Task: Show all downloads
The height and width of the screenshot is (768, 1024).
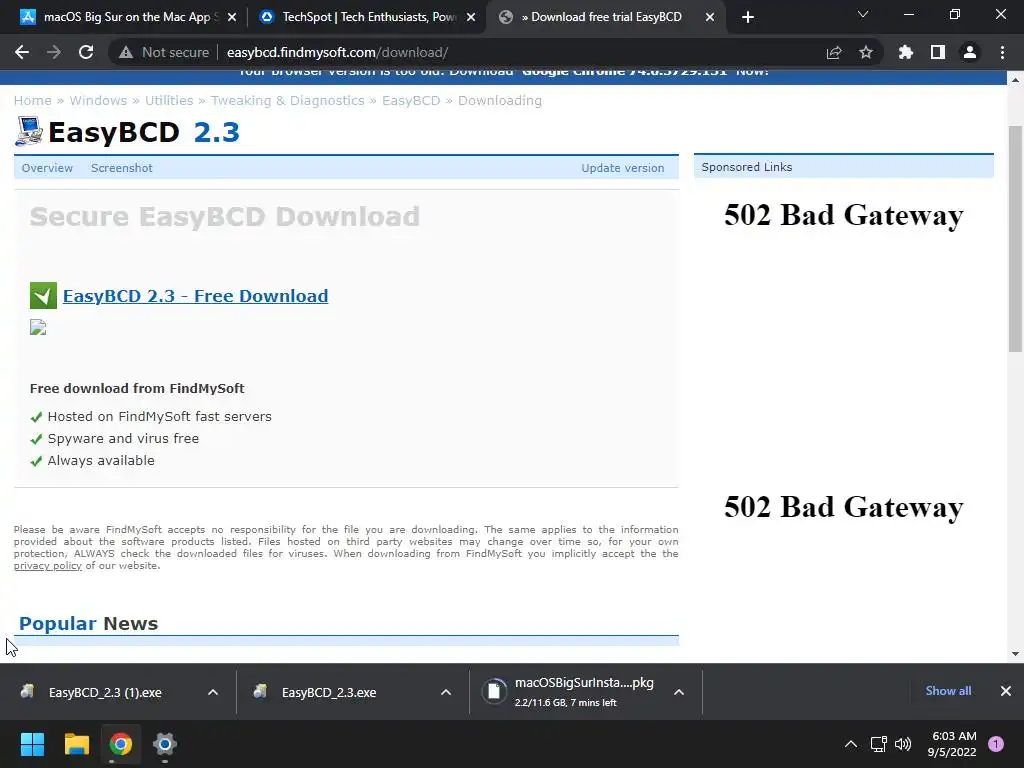Action: click(x=948, y=691)
